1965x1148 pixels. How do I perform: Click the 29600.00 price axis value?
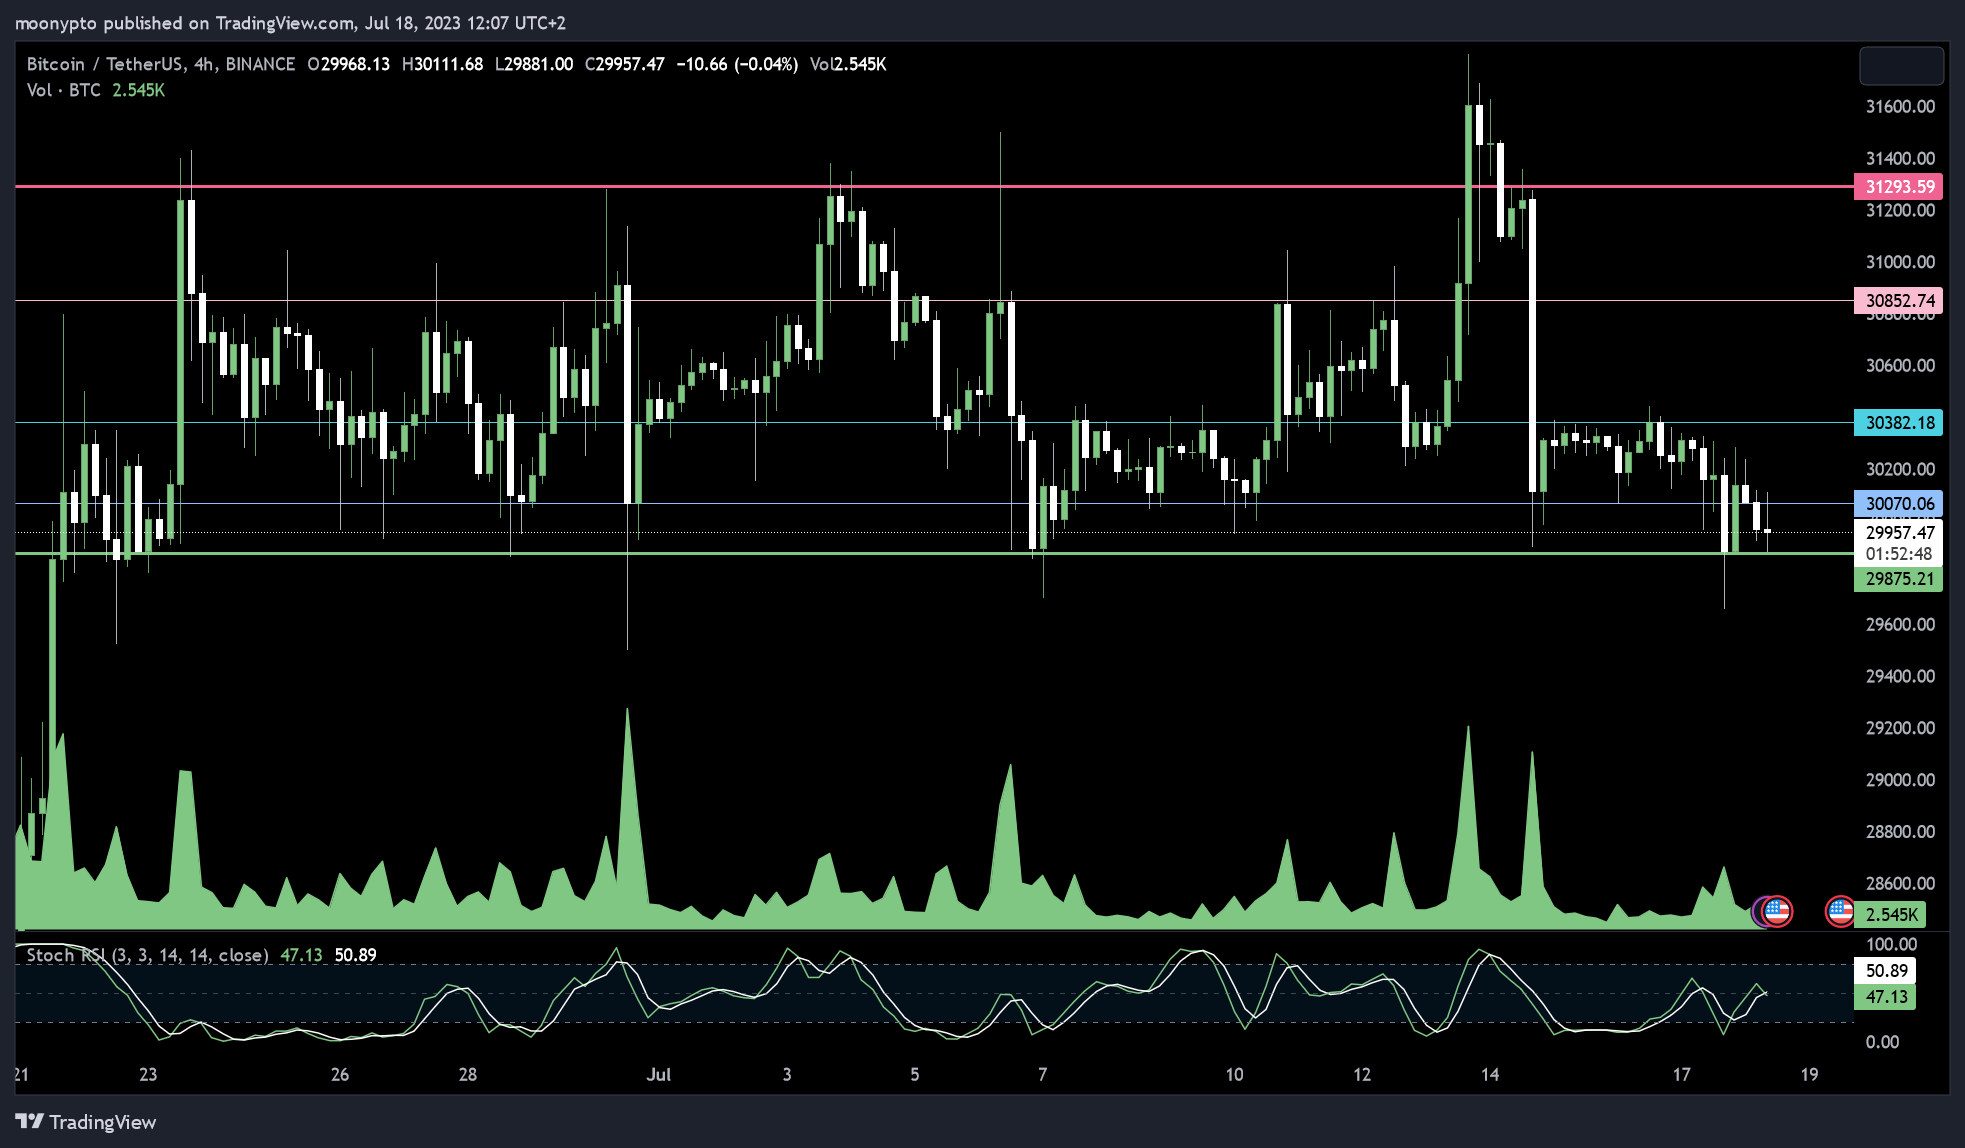(x=1900, y=625)
